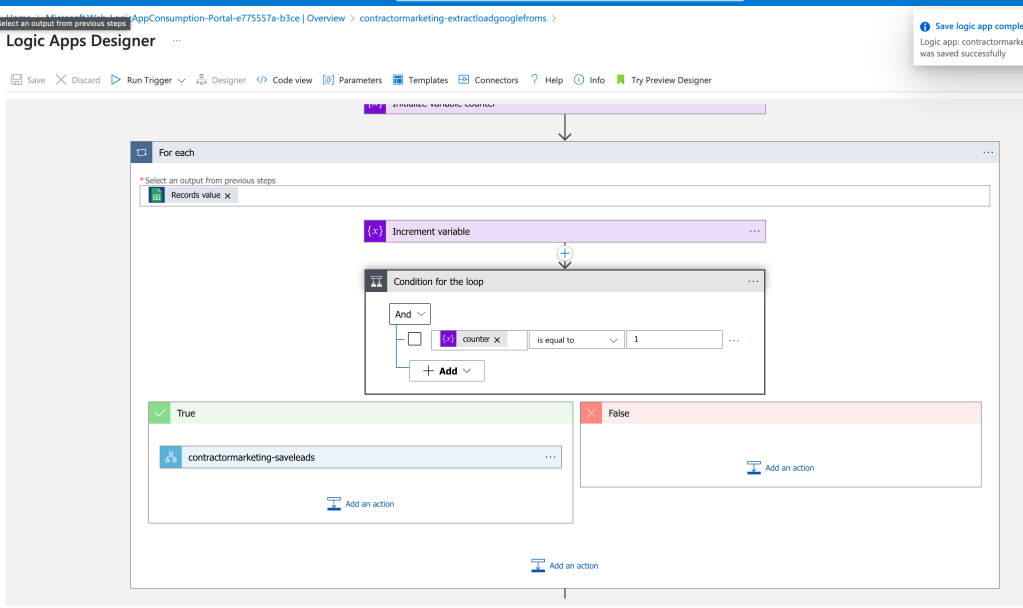Open the 'is equal to' operator dropdown
Viewport: 1023px width, 608px height.
point(577,340)
